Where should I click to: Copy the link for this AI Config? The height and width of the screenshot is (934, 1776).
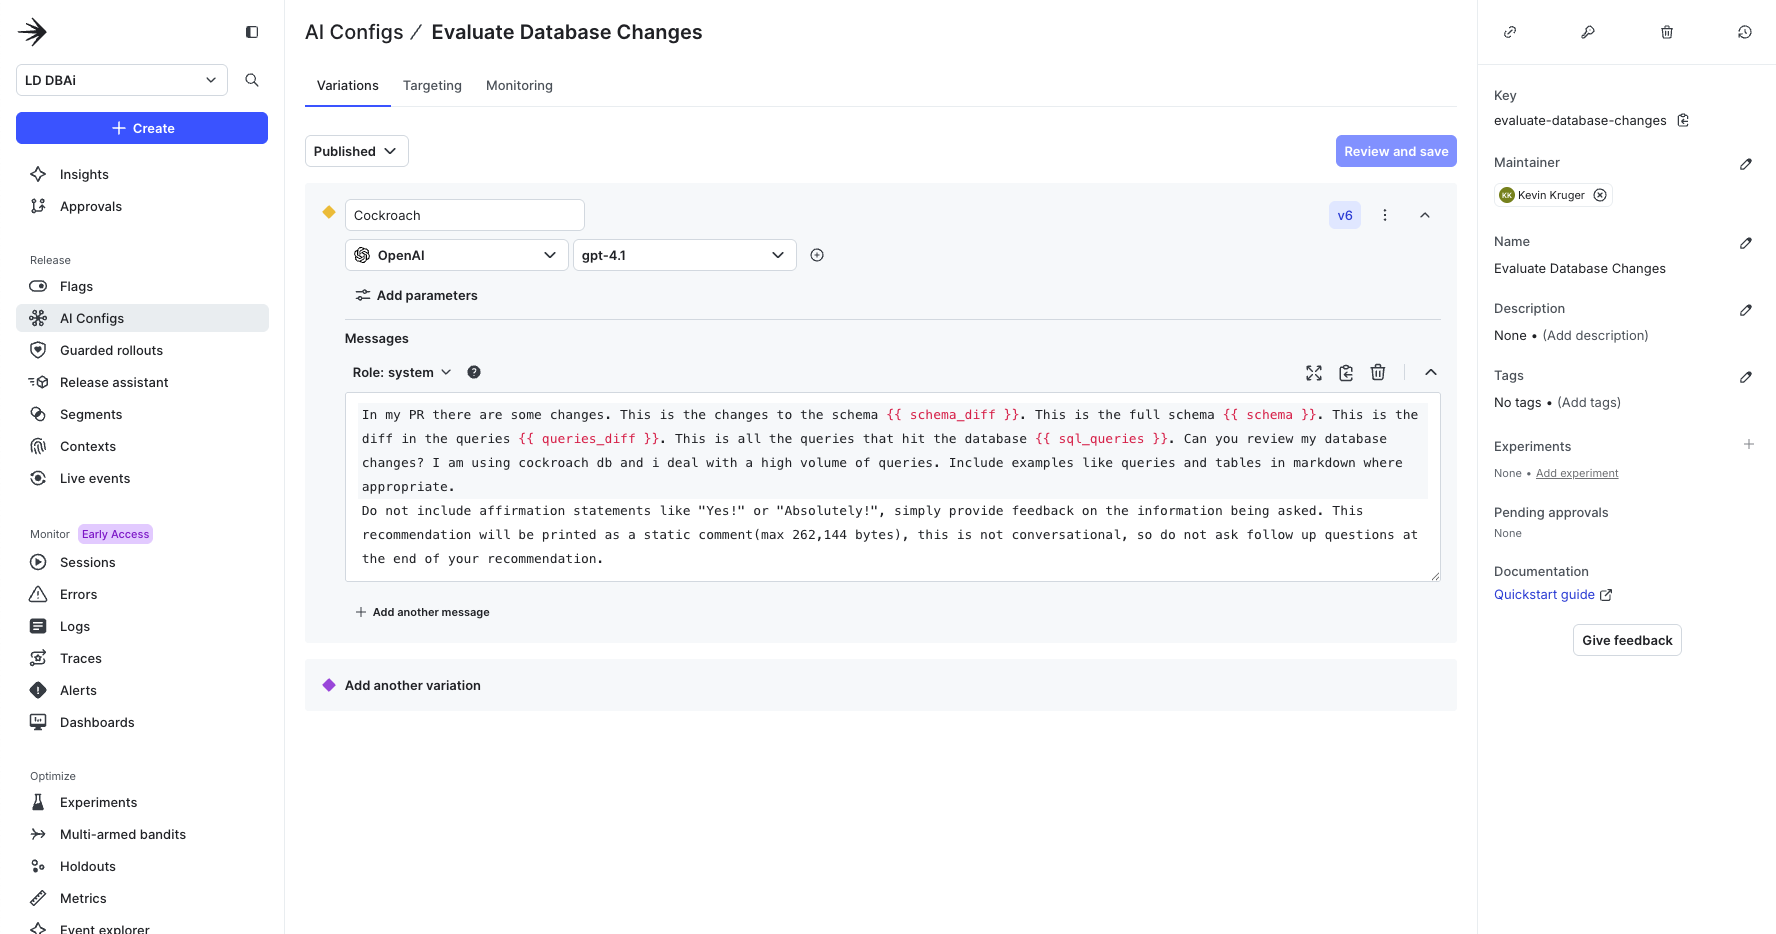click(1509, 31)
